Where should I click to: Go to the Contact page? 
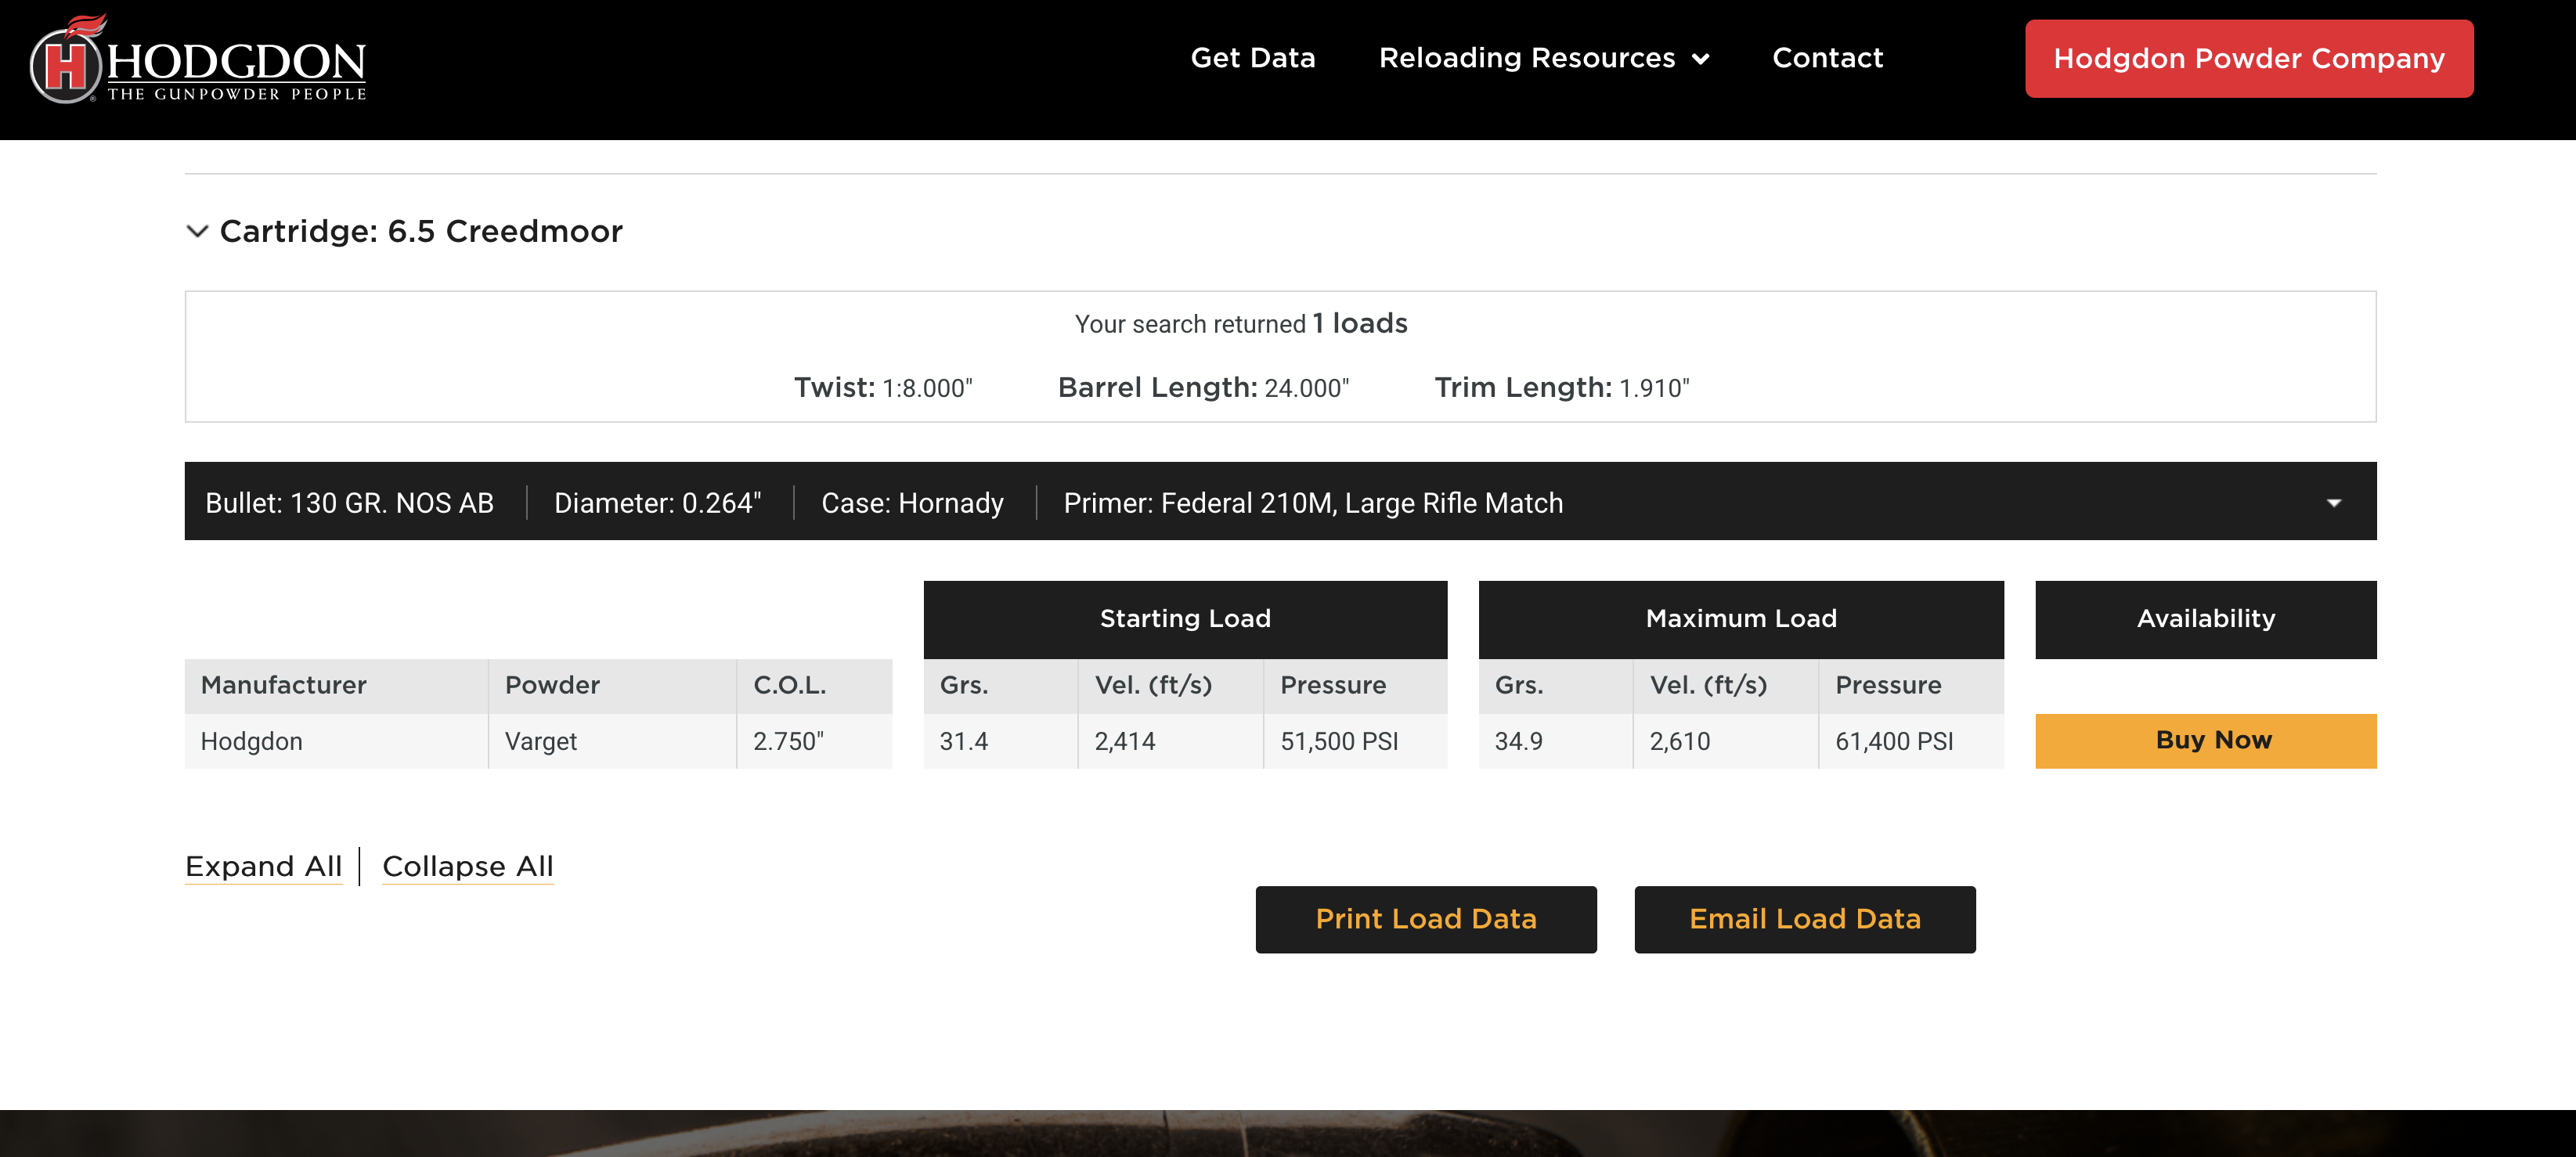(1827, 58)
